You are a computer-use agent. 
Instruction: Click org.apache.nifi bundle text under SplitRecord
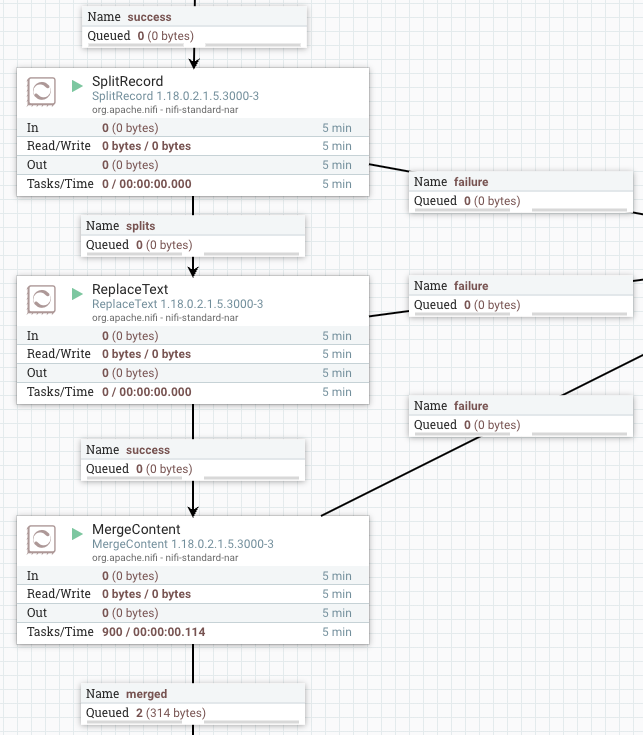coord(165,110)
